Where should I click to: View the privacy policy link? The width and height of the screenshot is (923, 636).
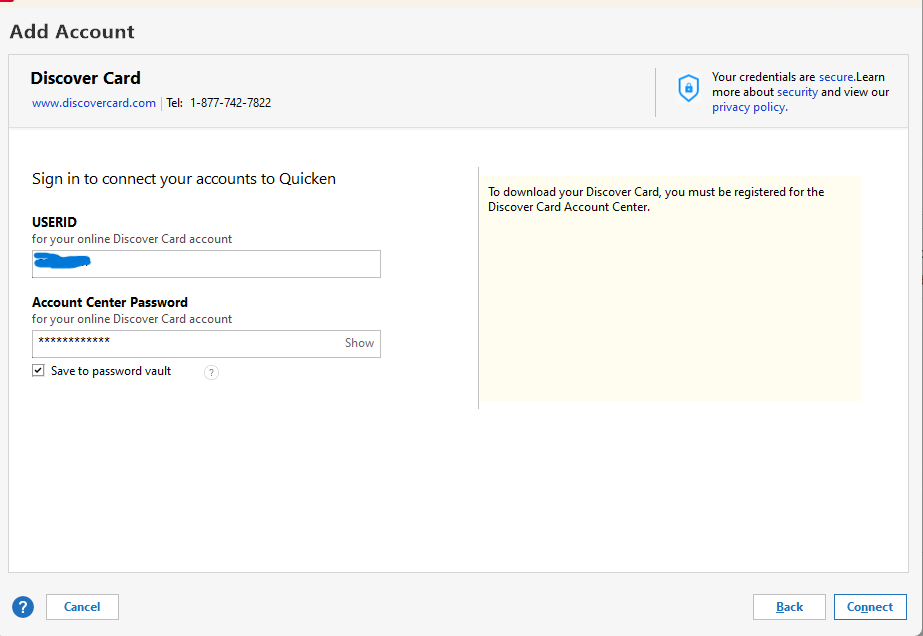(x=748, y=107)
